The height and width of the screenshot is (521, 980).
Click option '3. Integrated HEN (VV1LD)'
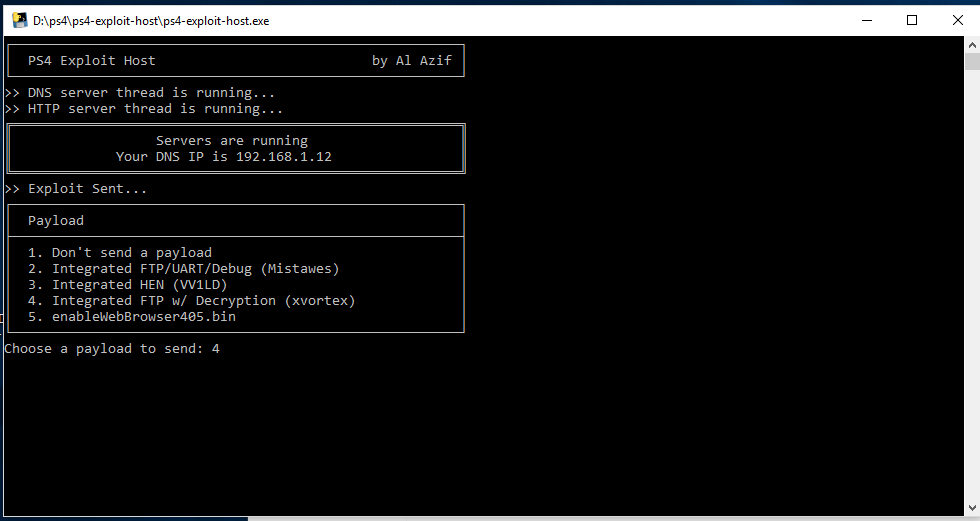tap(128, 285)
